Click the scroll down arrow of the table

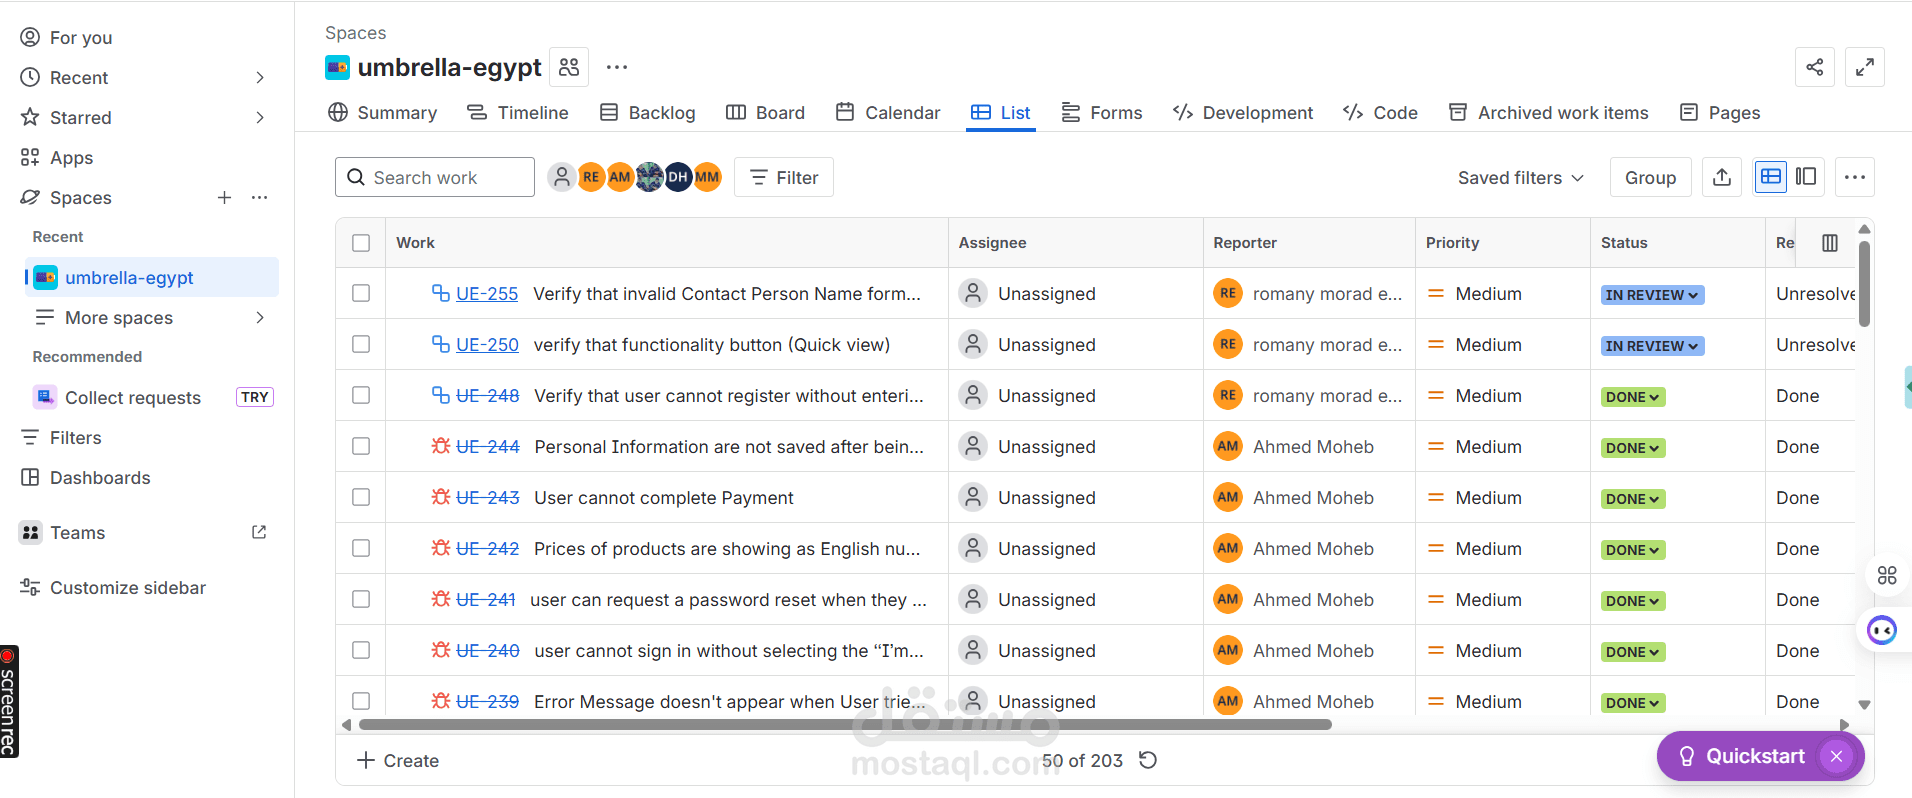[1864, 704]
